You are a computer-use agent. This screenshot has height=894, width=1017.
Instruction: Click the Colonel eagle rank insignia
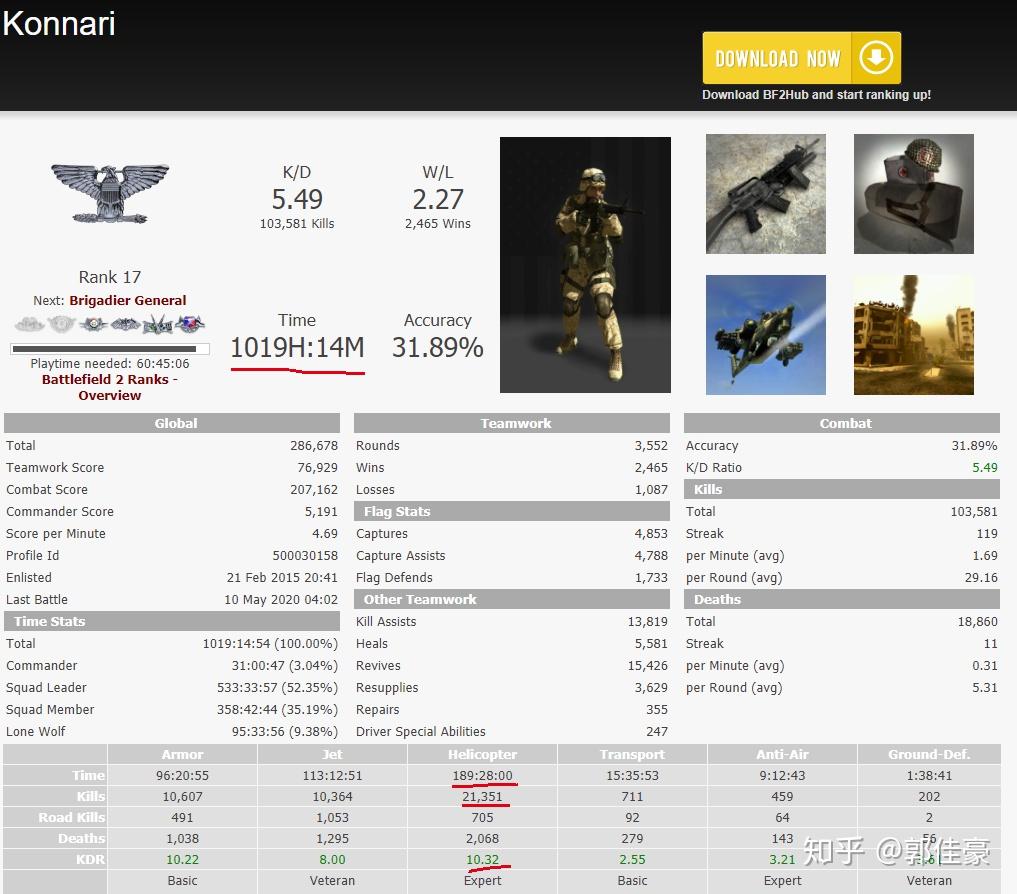point(110,193)
